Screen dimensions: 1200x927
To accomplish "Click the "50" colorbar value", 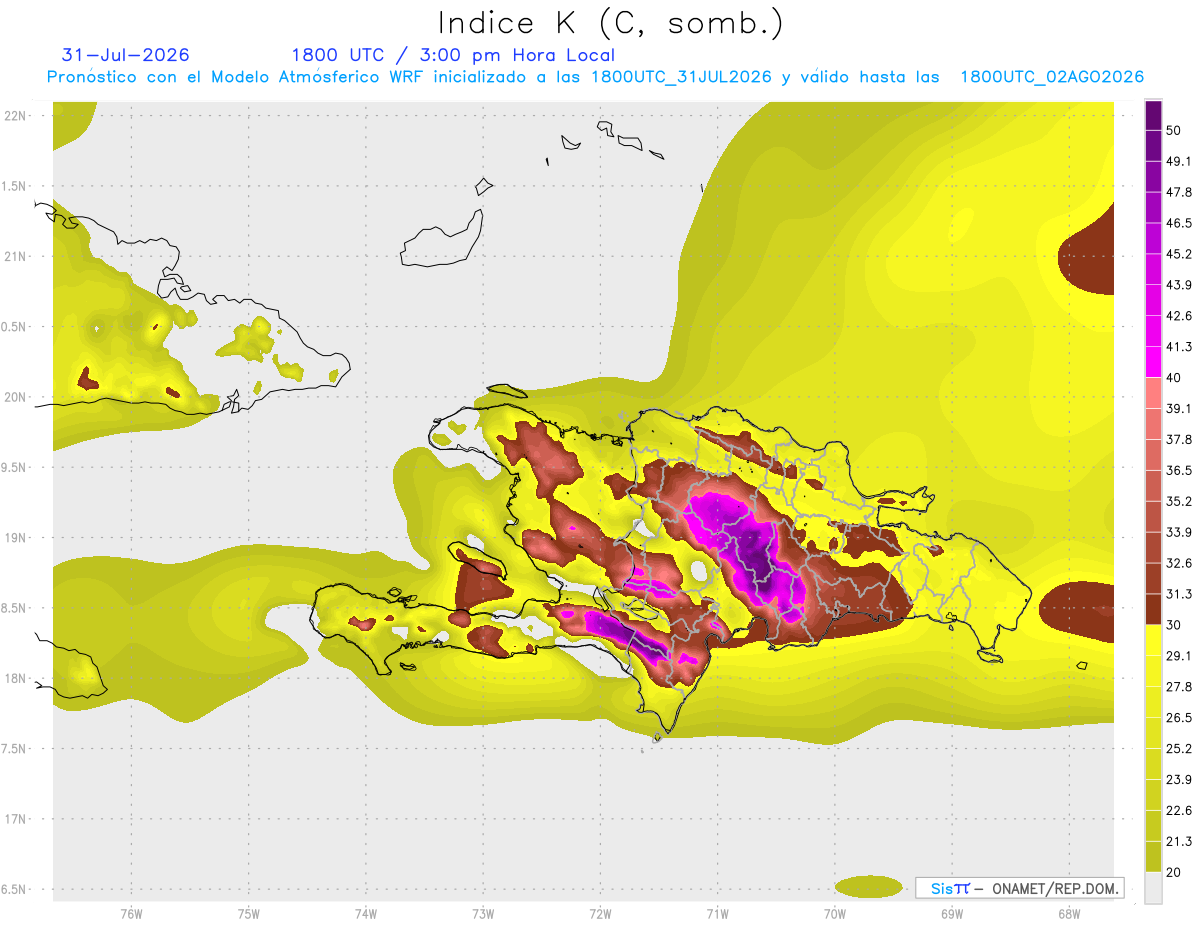I will [x=1175, y=130].
